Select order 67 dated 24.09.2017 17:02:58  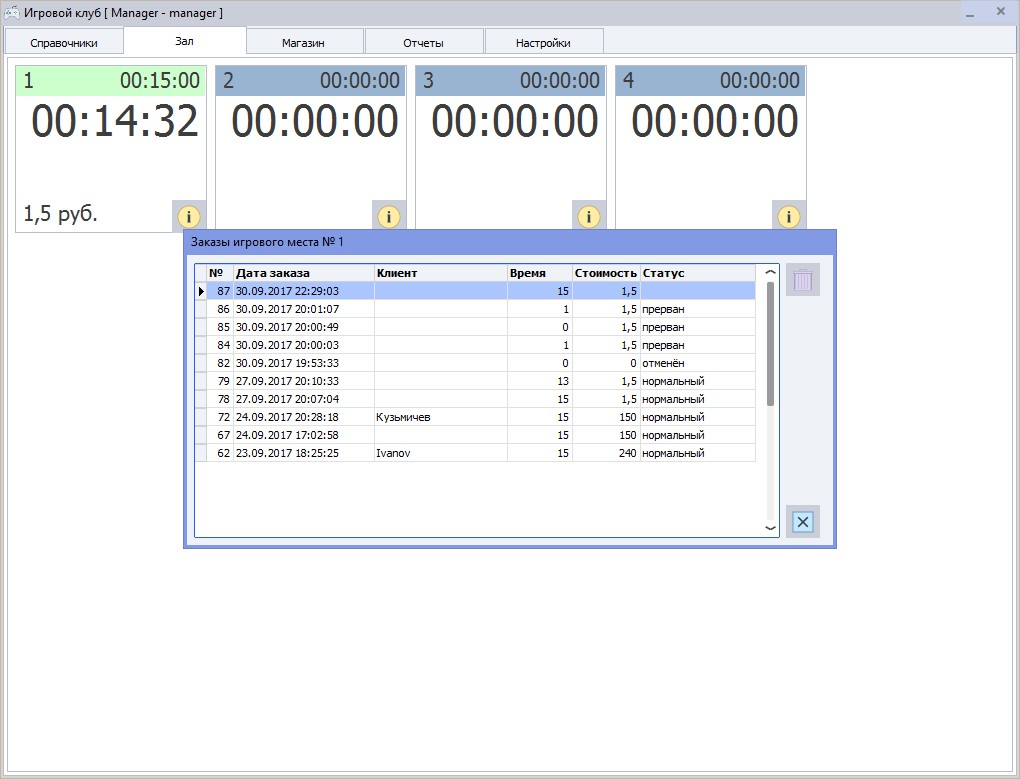[476, 435]
